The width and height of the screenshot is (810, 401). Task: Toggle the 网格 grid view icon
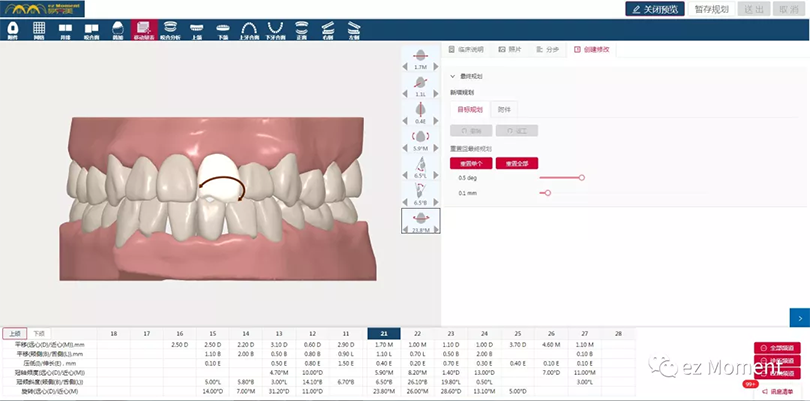(x=39, y=29)
